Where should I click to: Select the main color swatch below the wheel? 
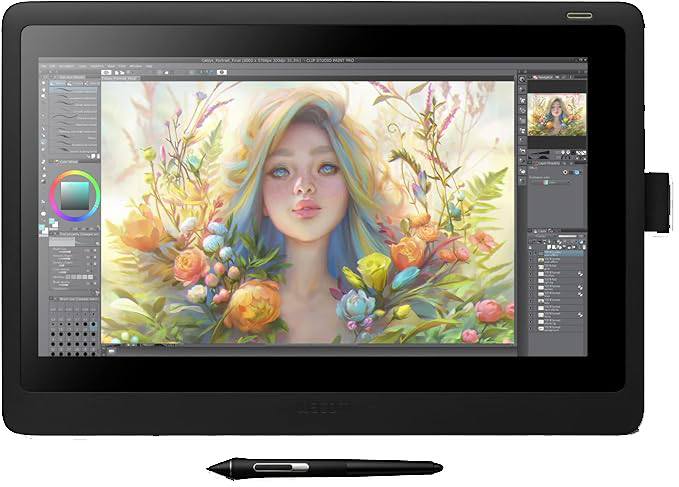click(52, 222)
